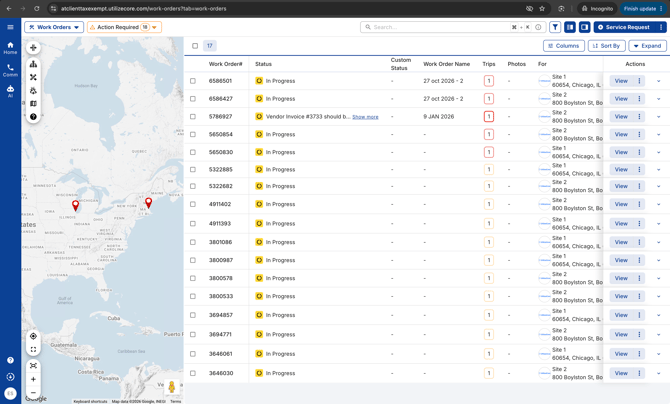Open the Action Required dropdown
Screen dimensions: 670x404
[124, 27]
